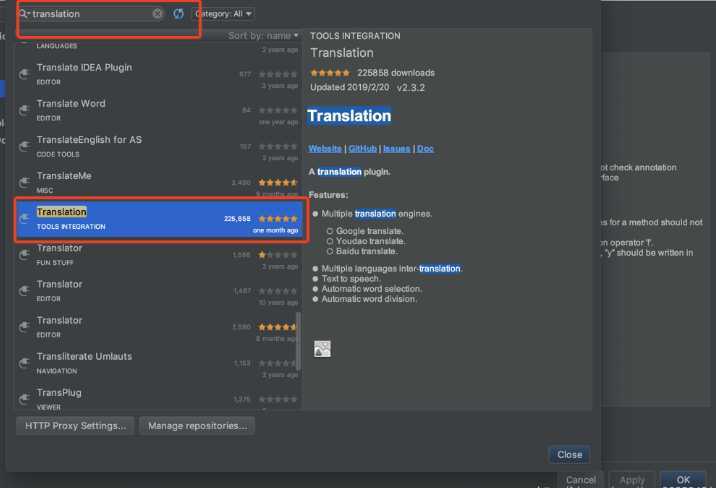Click the large Translation heading in description
This screenshot has width=716, height=488.
tap(349, 115)
